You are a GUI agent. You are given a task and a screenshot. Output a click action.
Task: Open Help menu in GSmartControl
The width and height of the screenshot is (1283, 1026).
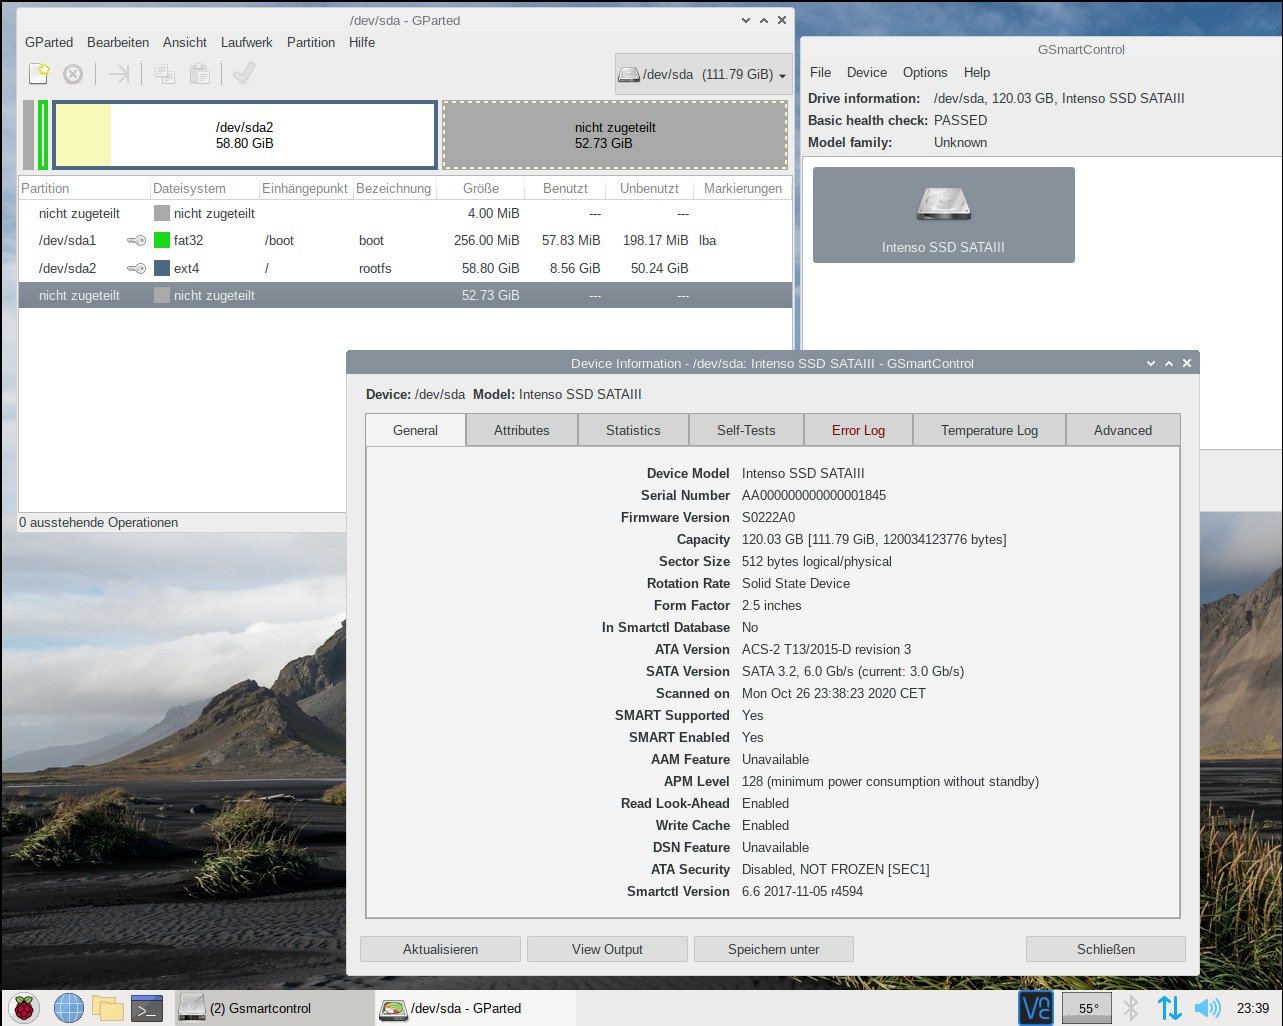(x=977, y=72)
